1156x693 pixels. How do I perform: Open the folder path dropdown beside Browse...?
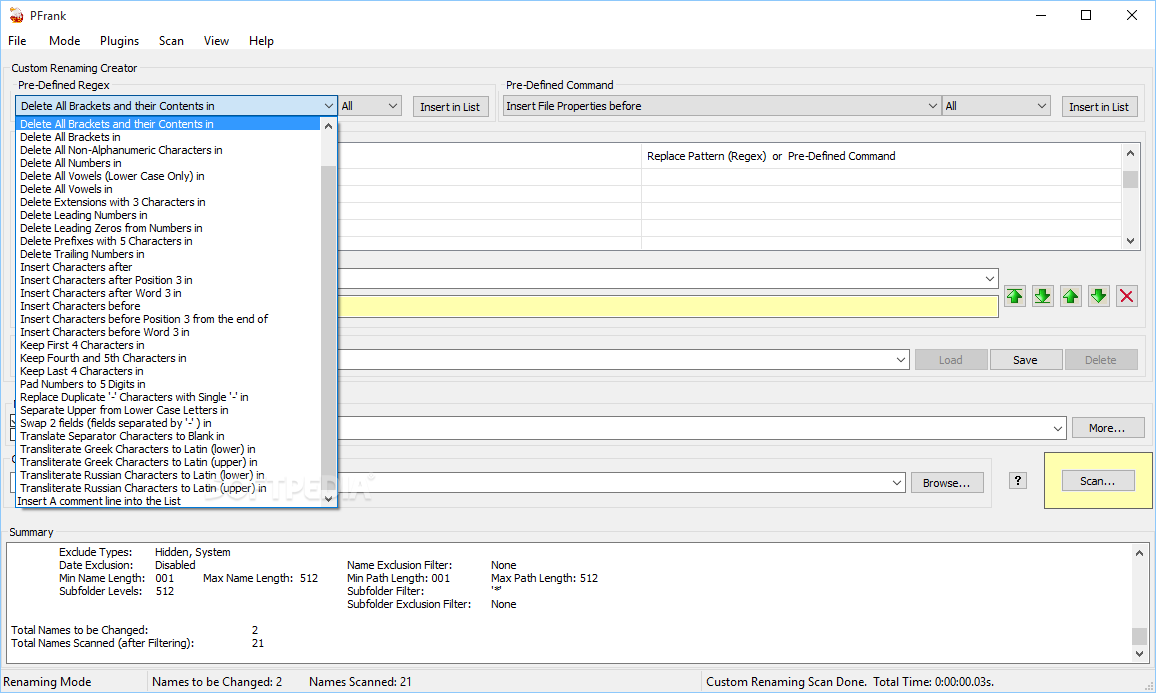pos(896,483)
